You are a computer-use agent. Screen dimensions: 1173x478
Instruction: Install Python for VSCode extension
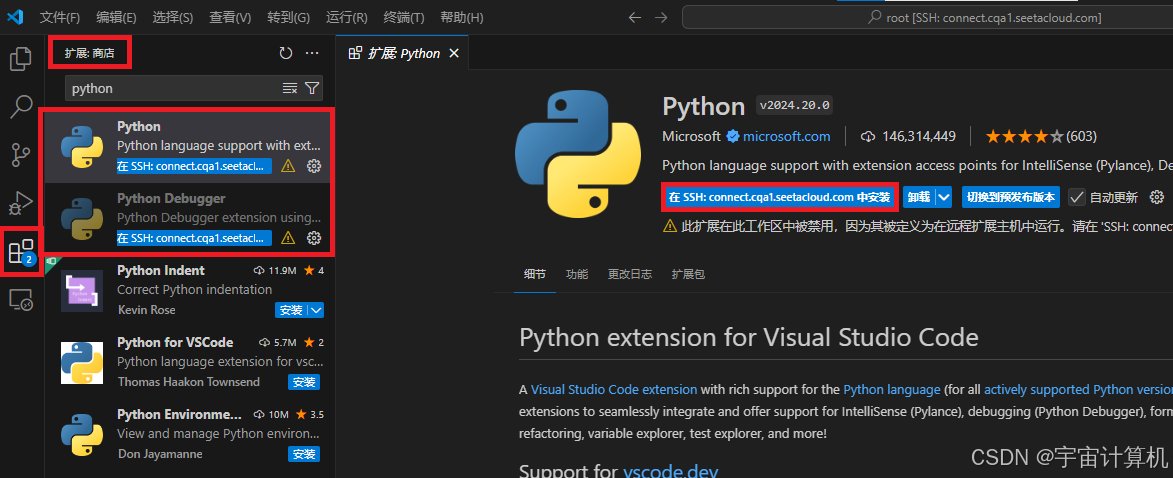click(304, 382)
